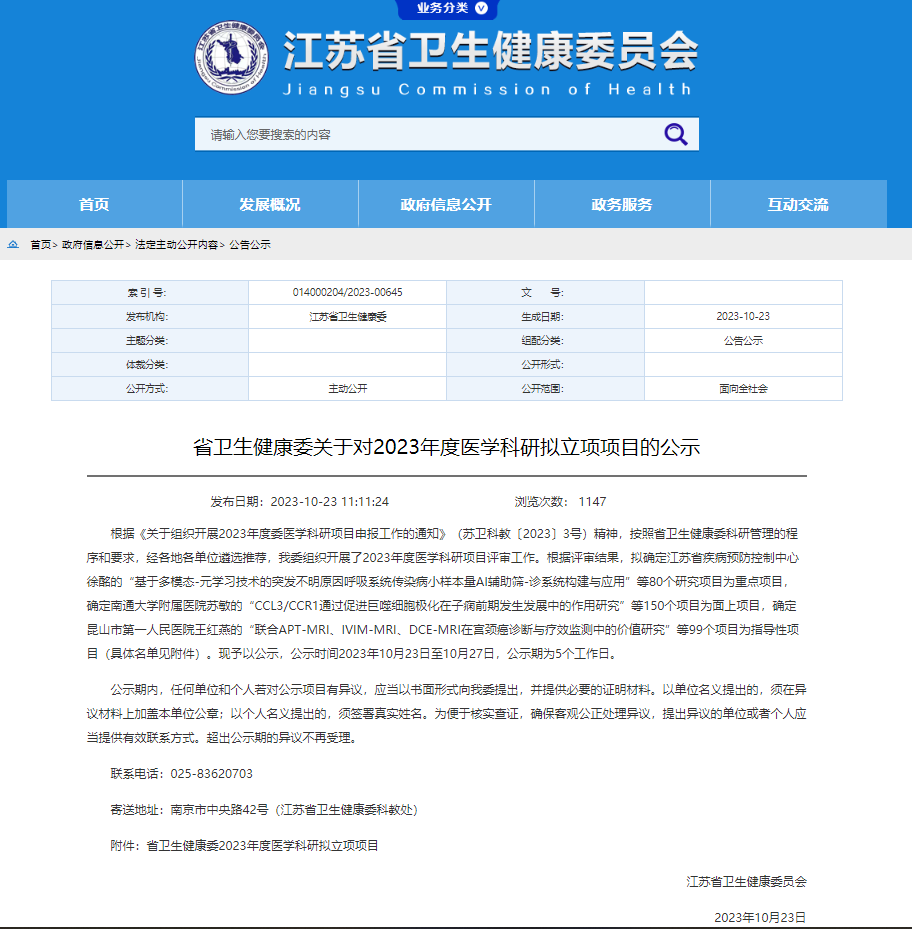Click the site title 江苏省卫生健康委员会
Image resolution: width=912 pixels, height=929 pixels.
click(x=491, y=51)
